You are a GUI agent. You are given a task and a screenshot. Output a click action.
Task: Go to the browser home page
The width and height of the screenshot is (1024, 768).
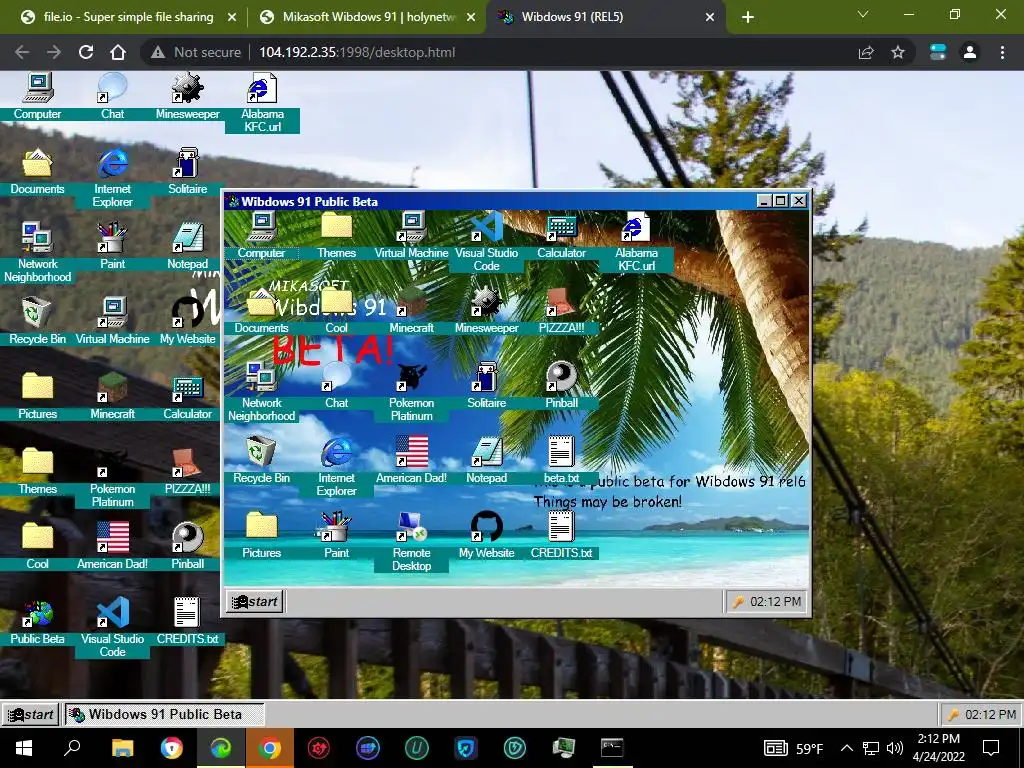(x=118, y=52)
